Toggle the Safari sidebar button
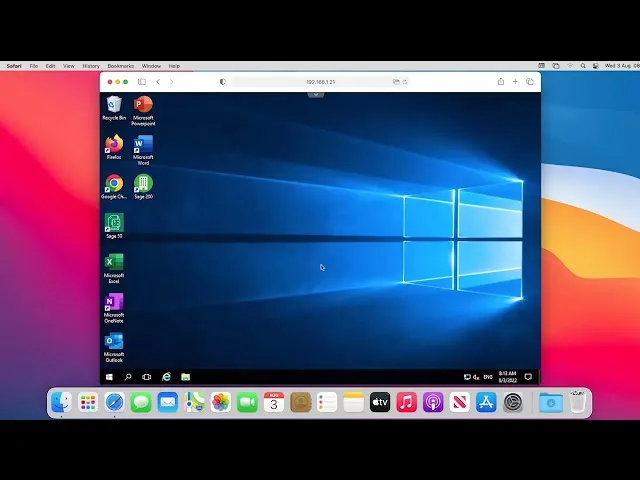This screenshot has width=640, height=480. pyautogui.click(x=142, y=82)
